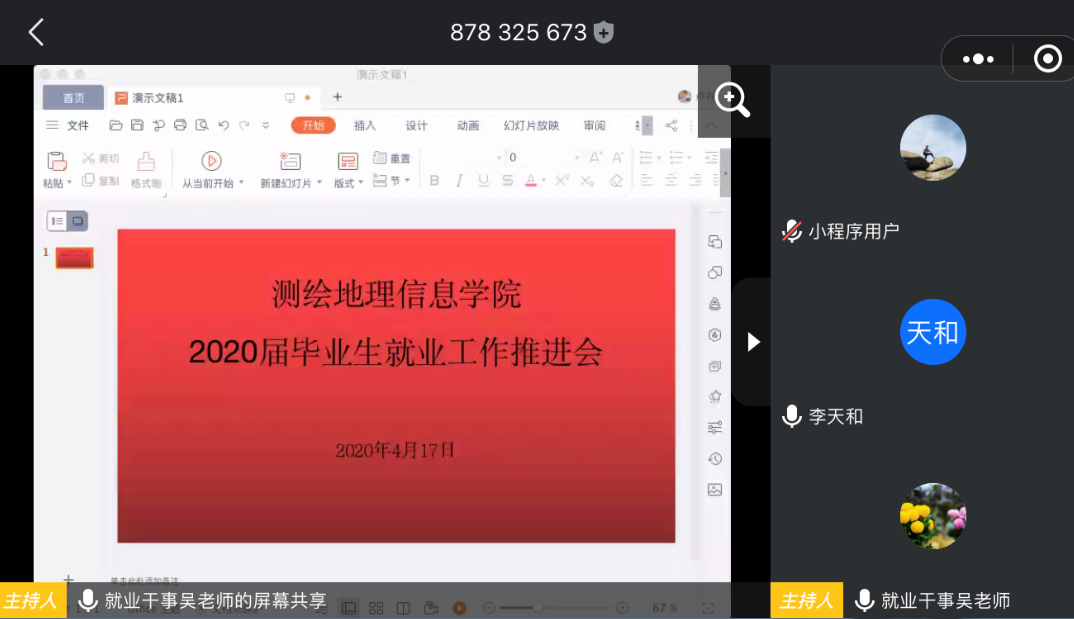1074x619 pixels.
Task: Click the save disk icon in WPS
Action: pyautogui.click(x=137, y=125)
